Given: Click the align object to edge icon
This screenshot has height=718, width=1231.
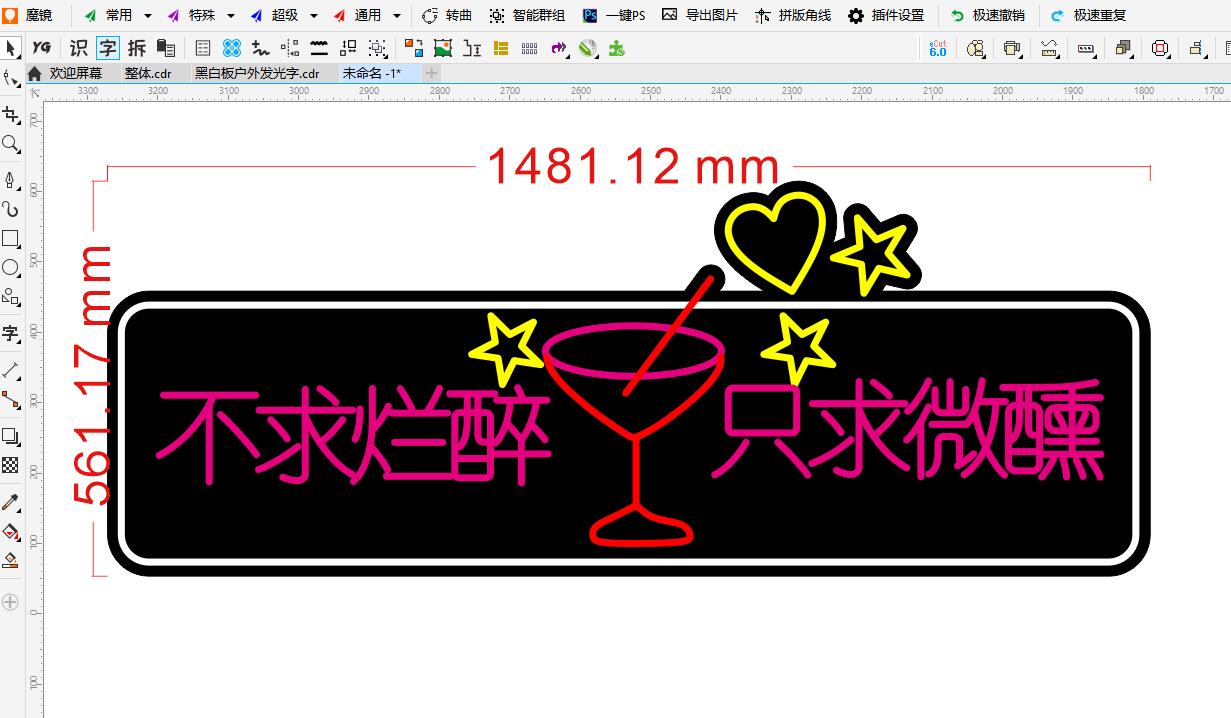Looking at the screenshot, I should click(x=1197, y=47).
